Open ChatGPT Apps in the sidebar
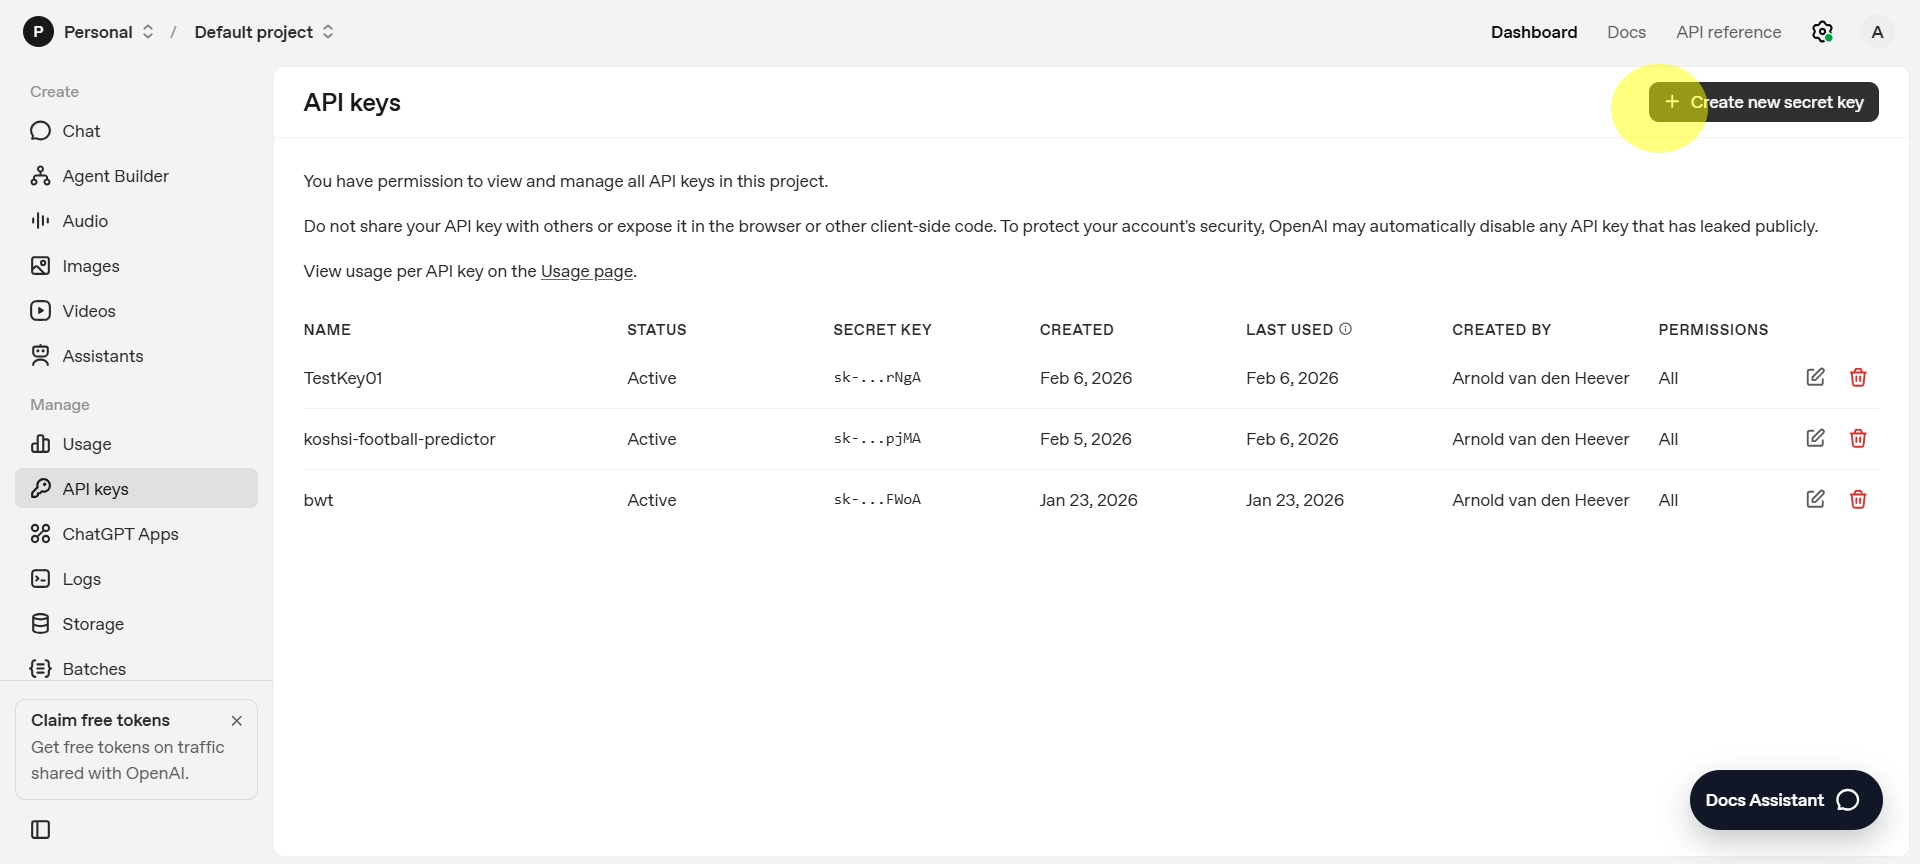This screenshot has height=864, width=1920. pos(136,534)
